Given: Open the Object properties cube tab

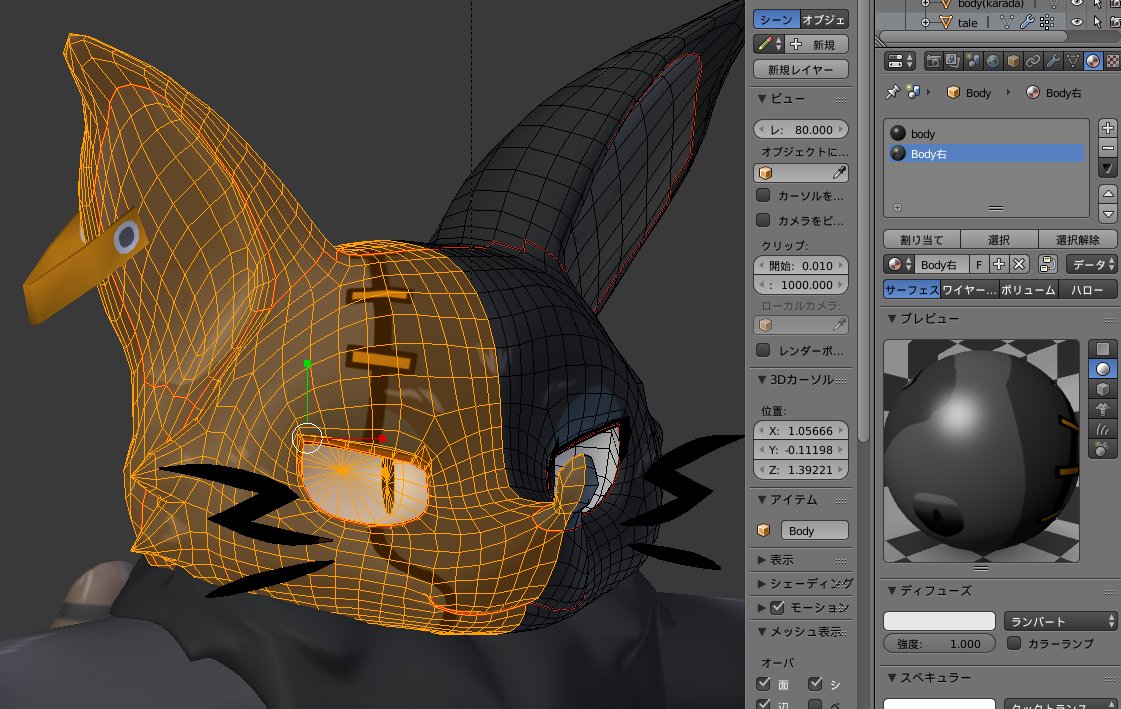Looking at the screenshot, I should [x=1013, y=61].
